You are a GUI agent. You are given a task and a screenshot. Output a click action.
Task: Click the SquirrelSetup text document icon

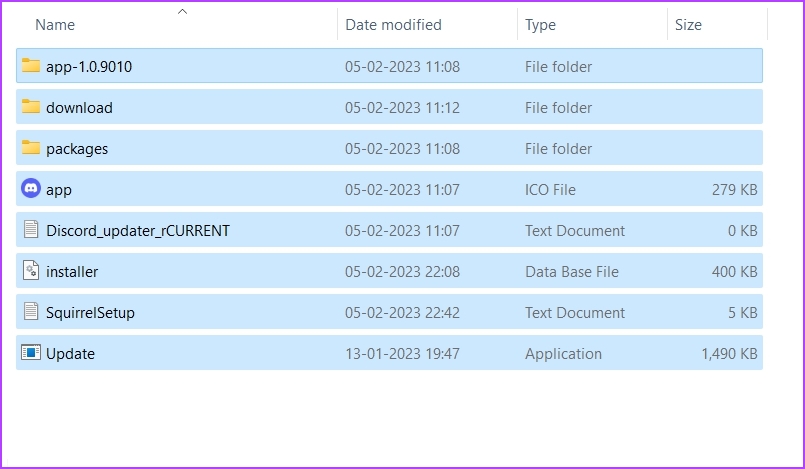(31, 311)
